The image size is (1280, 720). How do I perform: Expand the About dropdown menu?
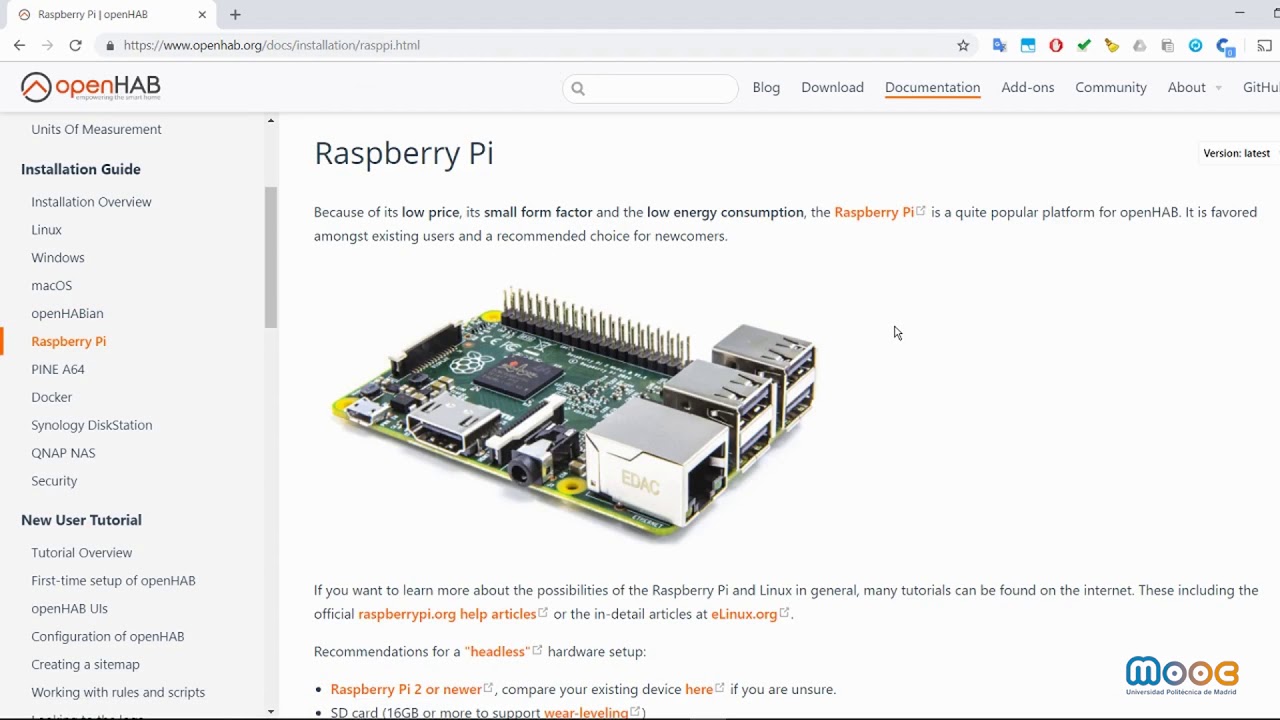(x=1194, y=87)
